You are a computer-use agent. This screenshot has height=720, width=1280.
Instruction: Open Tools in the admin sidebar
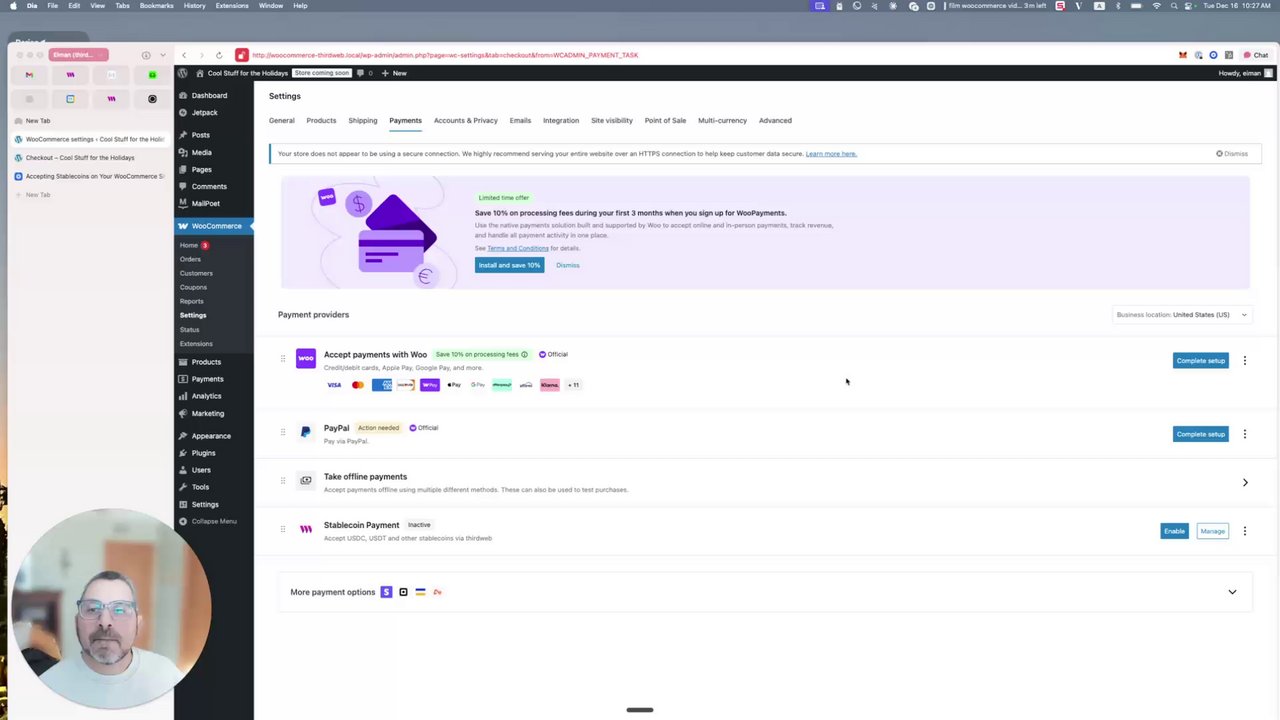coord(200,487)
